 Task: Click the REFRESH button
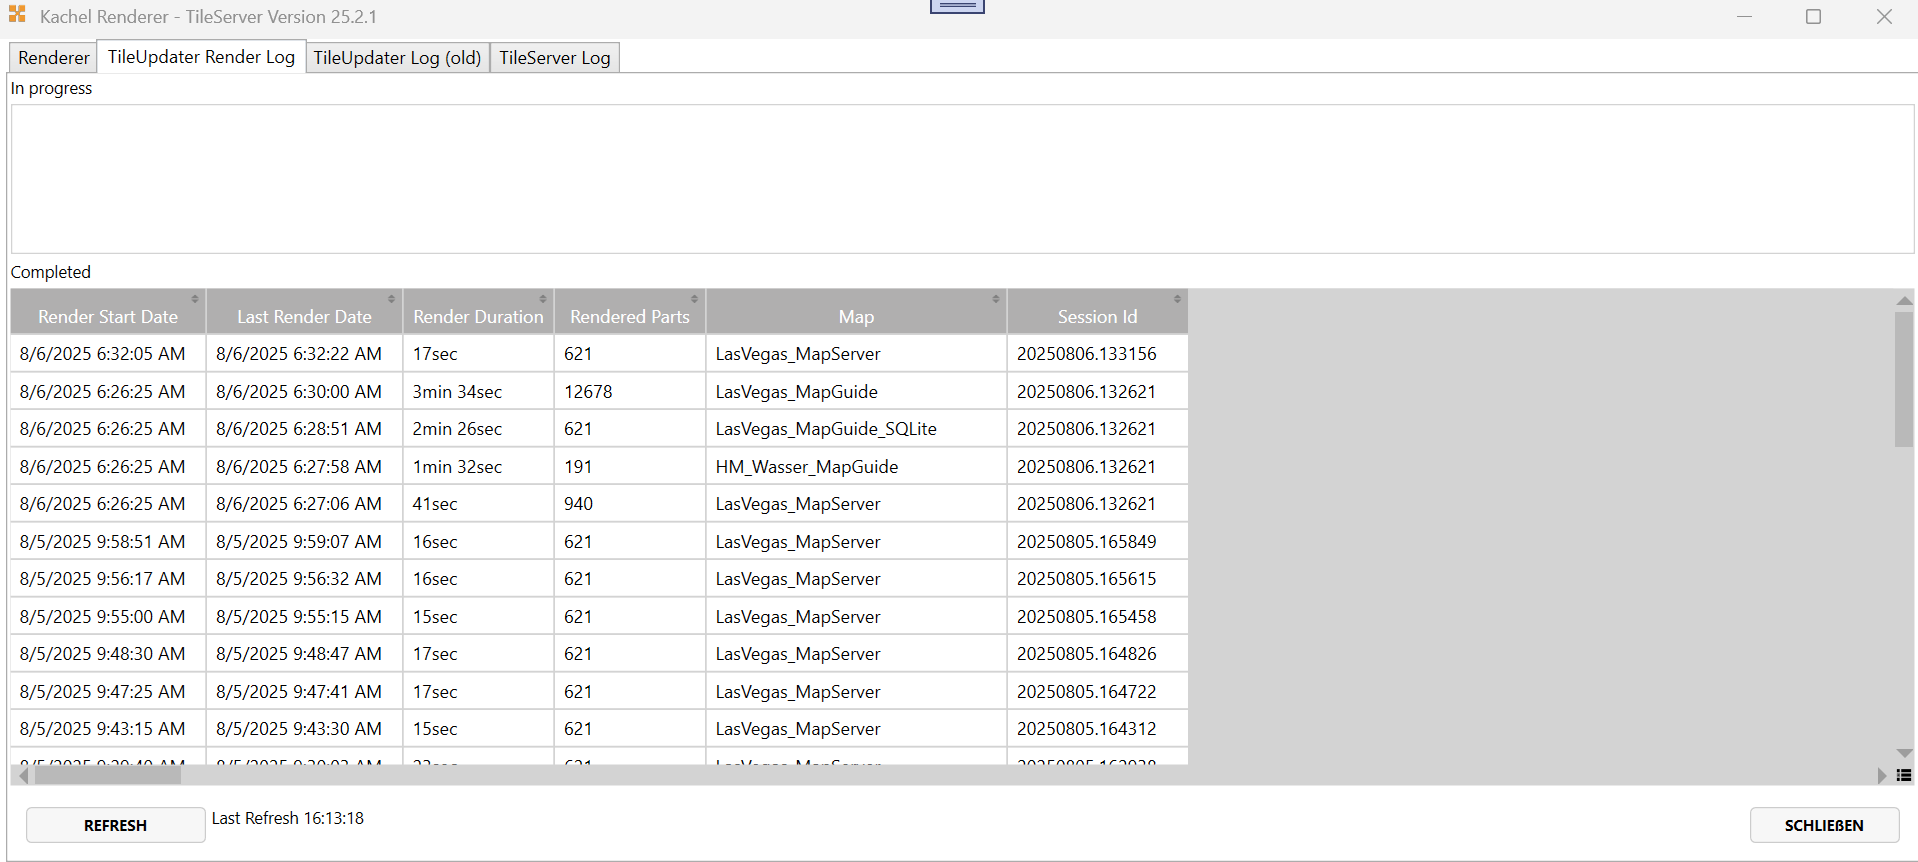coord(115,825)
